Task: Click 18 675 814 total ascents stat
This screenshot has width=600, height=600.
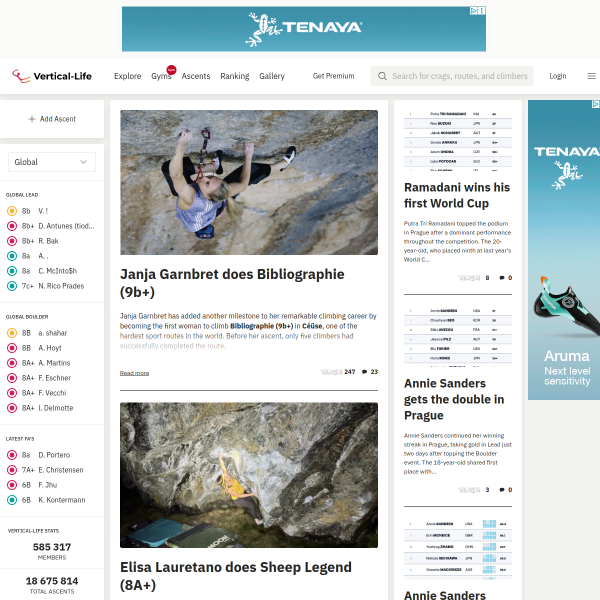Action: 52,581
